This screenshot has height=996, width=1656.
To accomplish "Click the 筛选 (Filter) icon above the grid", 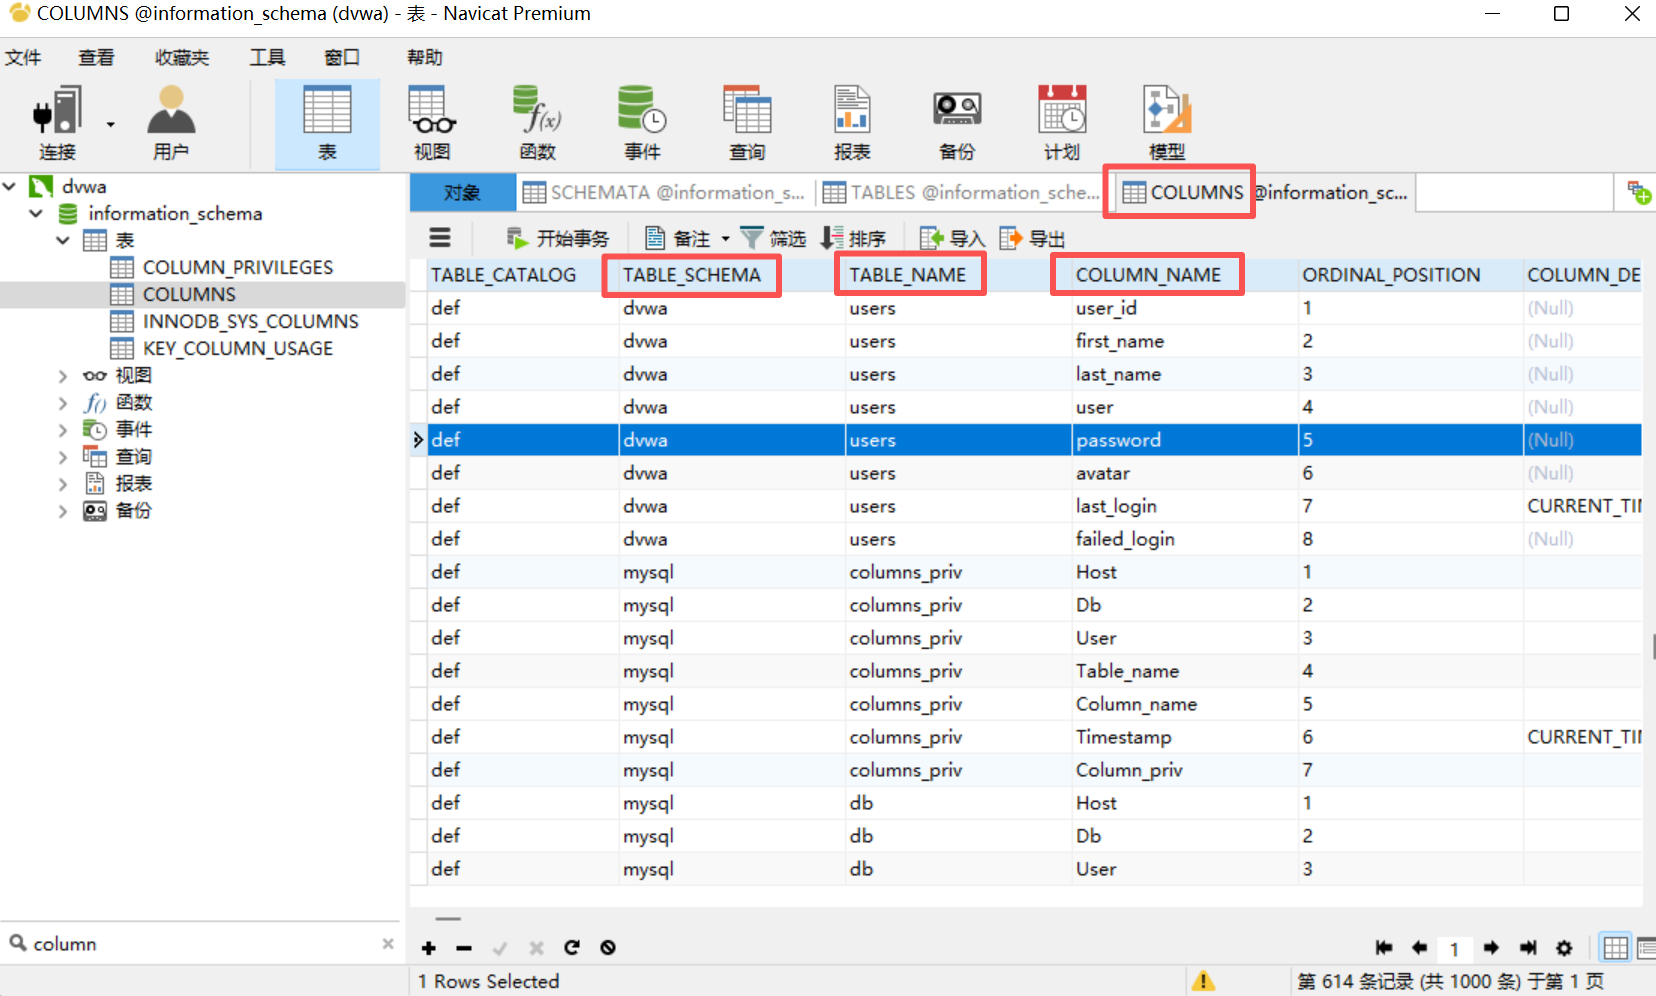I will pyautogui.click(x=773, y=238).
